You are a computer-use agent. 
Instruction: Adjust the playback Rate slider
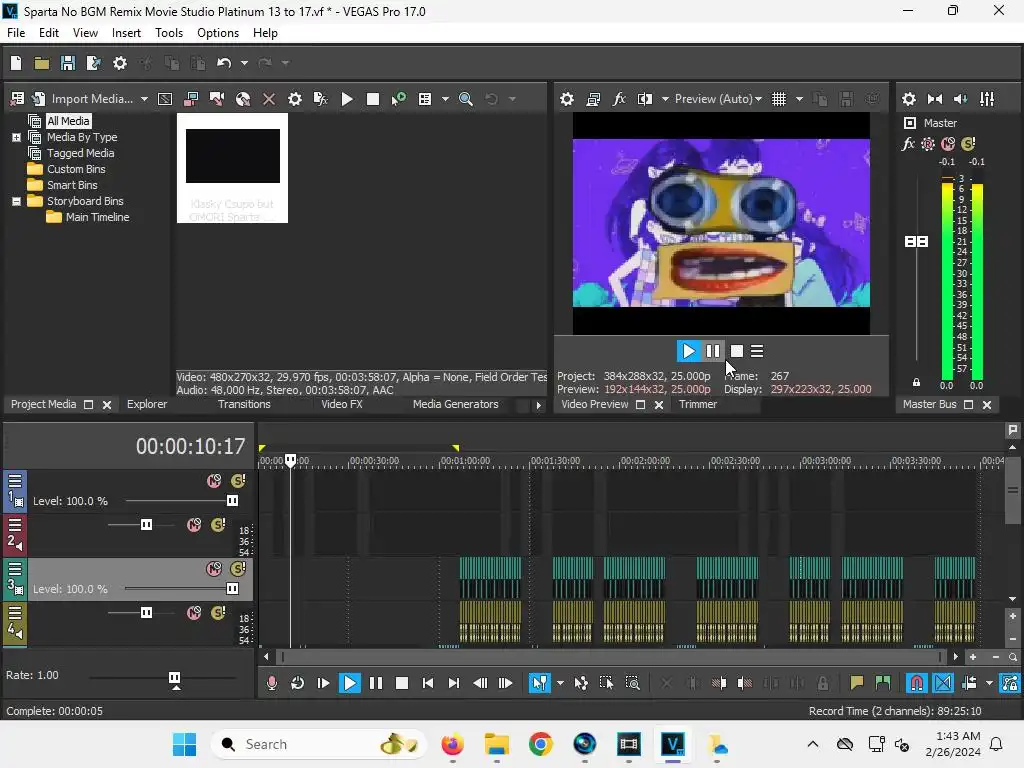click(174, 678)
